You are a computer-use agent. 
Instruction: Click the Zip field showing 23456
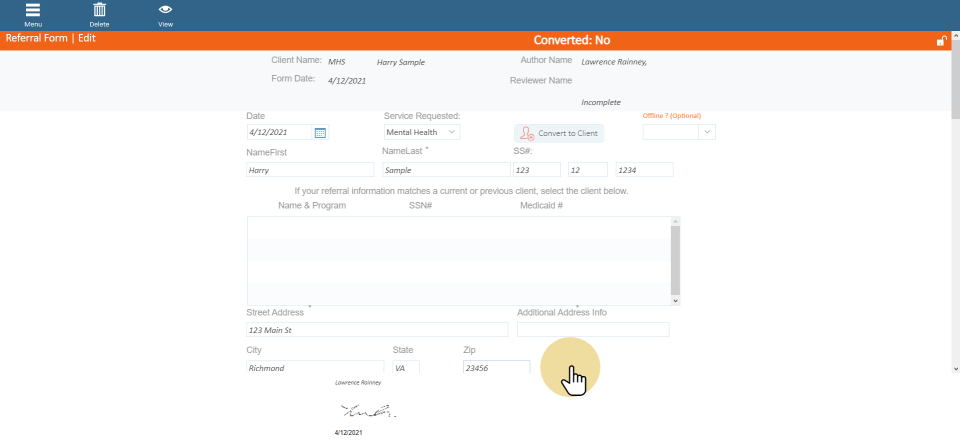[x=496, y=367]
